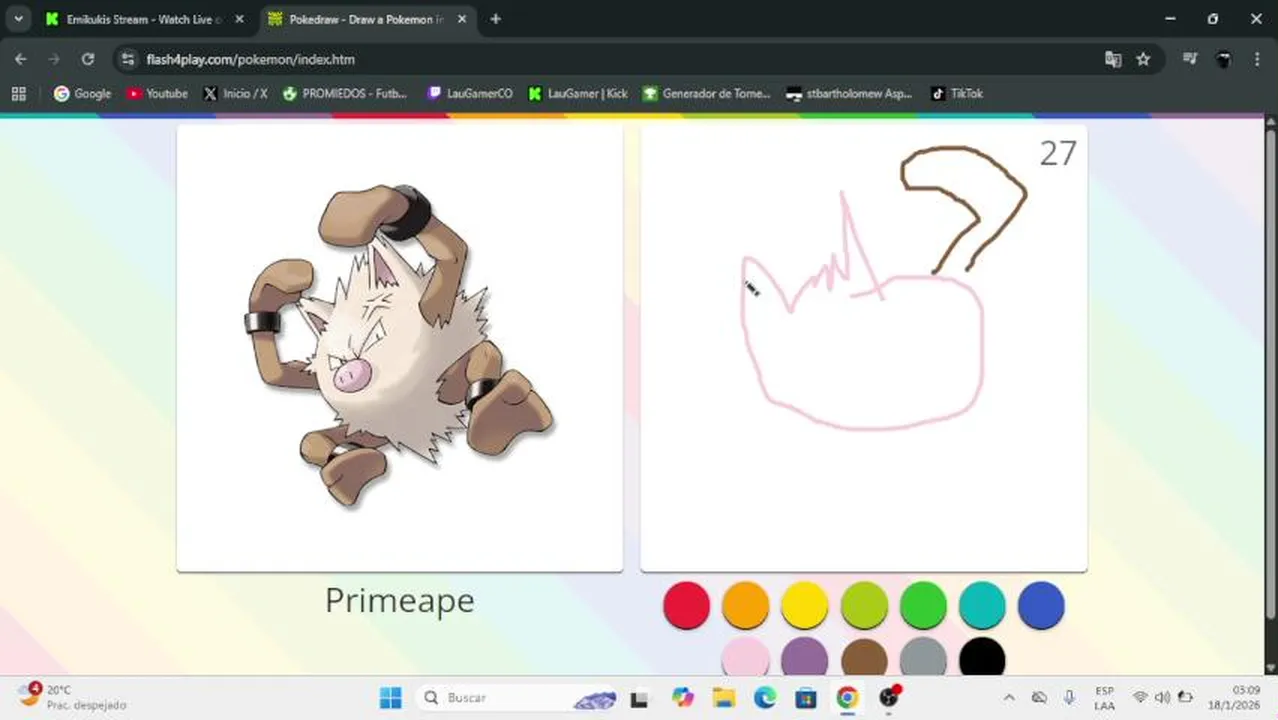
Task: Bookmark this page with the star icon
Action: click(x=1143, y=59)
